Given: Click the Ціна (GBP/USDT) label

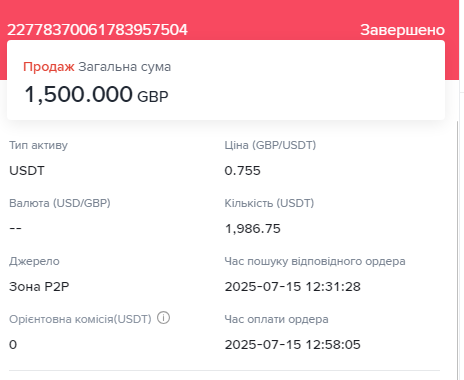Looking at the screenshot, I should (x=270, y=145).
